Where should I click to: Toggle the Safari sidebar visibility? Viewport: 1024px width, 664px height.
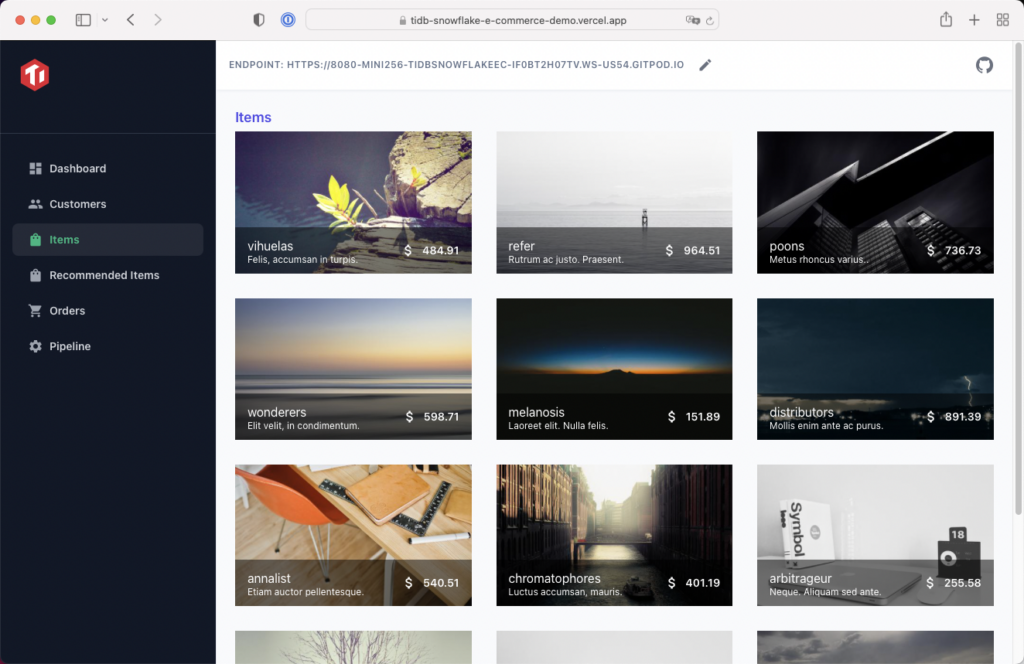click(x=83, y=19)
